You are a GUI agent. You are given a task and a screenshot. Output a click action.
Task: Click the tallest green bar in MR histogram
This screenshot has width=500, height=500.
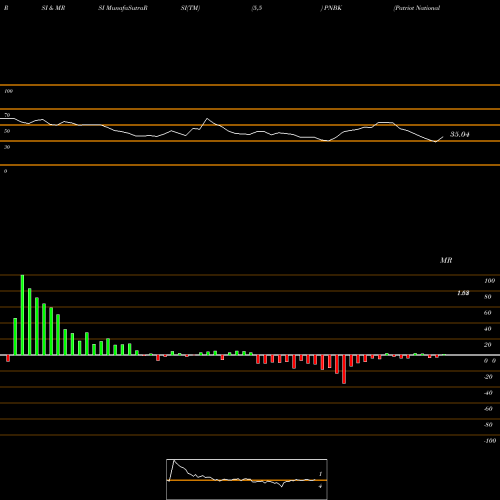pyautogui.click(x=22, y=315)
